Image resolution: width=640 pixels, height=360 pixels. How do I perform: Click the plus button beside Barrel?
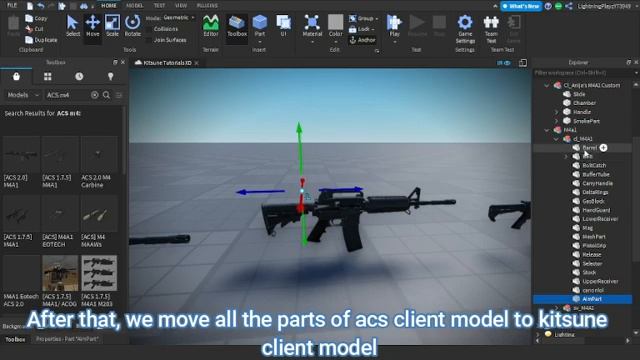tap(603, 148)
